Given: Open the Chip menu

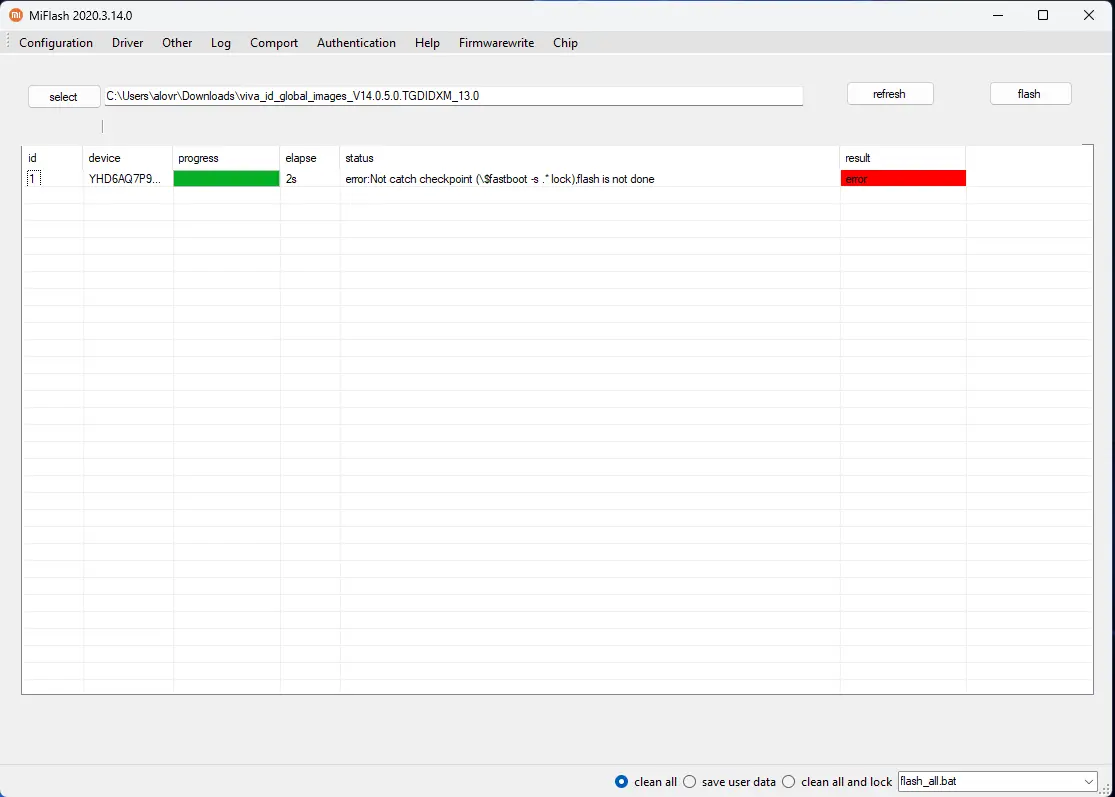Looking at the screenshot, I should pos(565,43).
